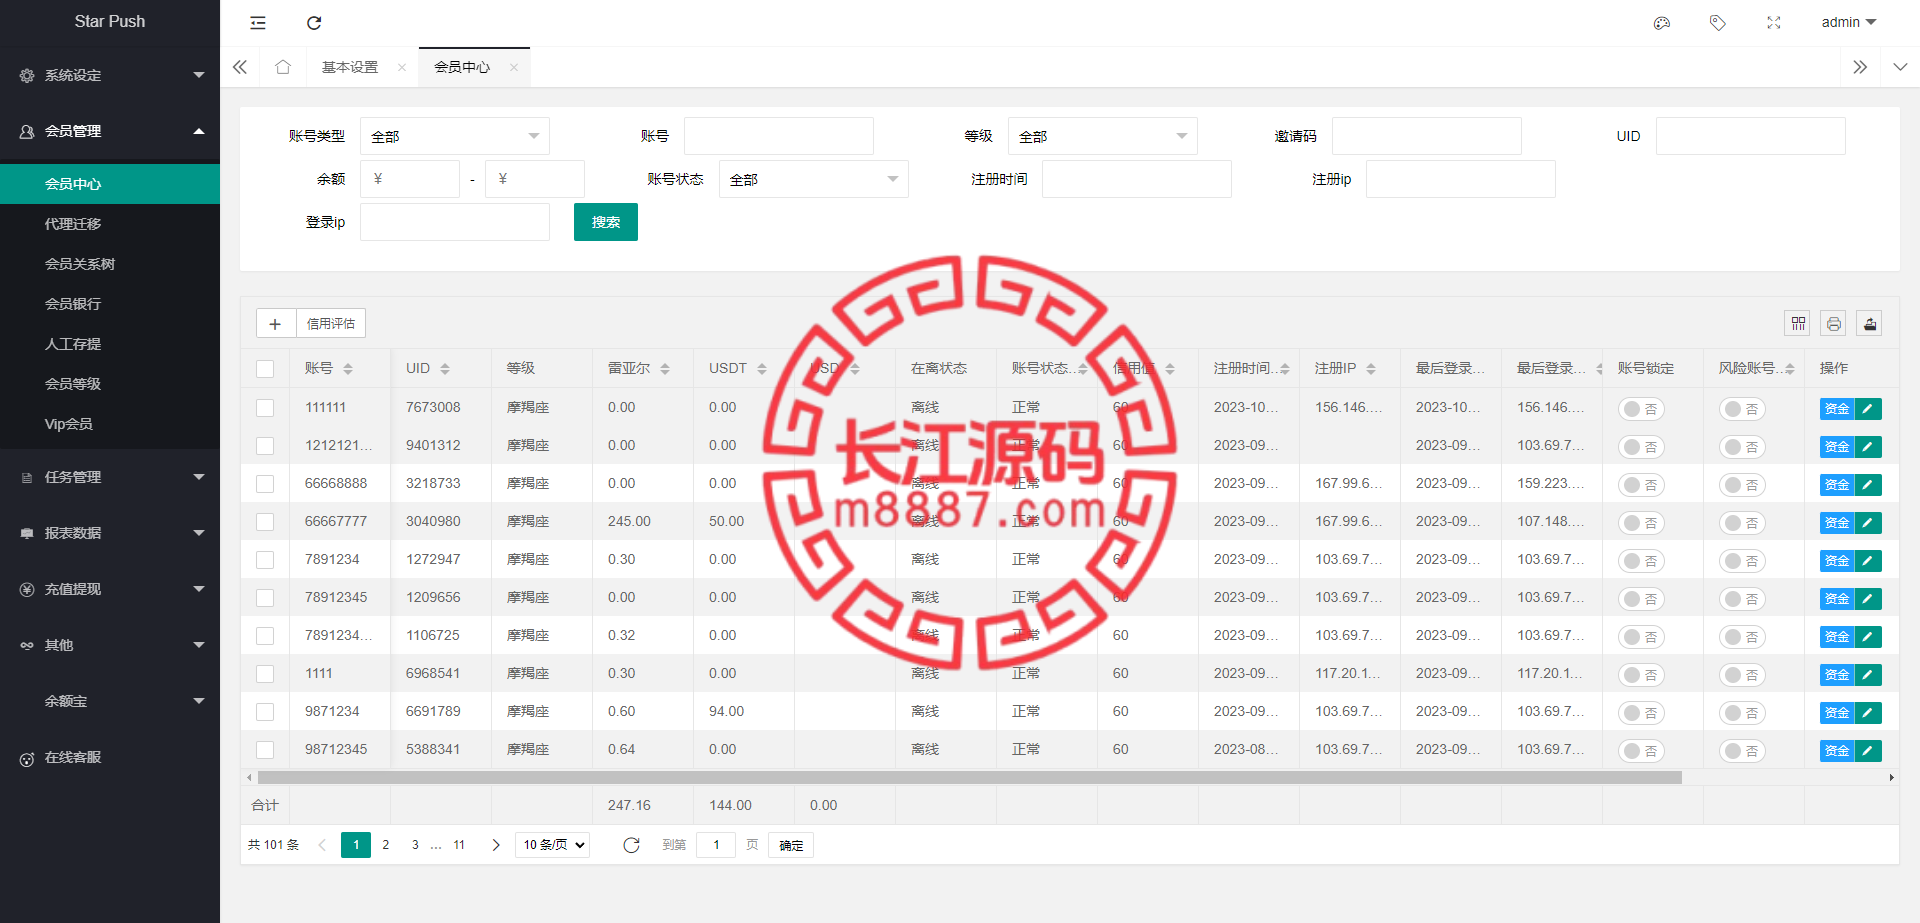Click the 信用评估 button

tap(331, 323)
